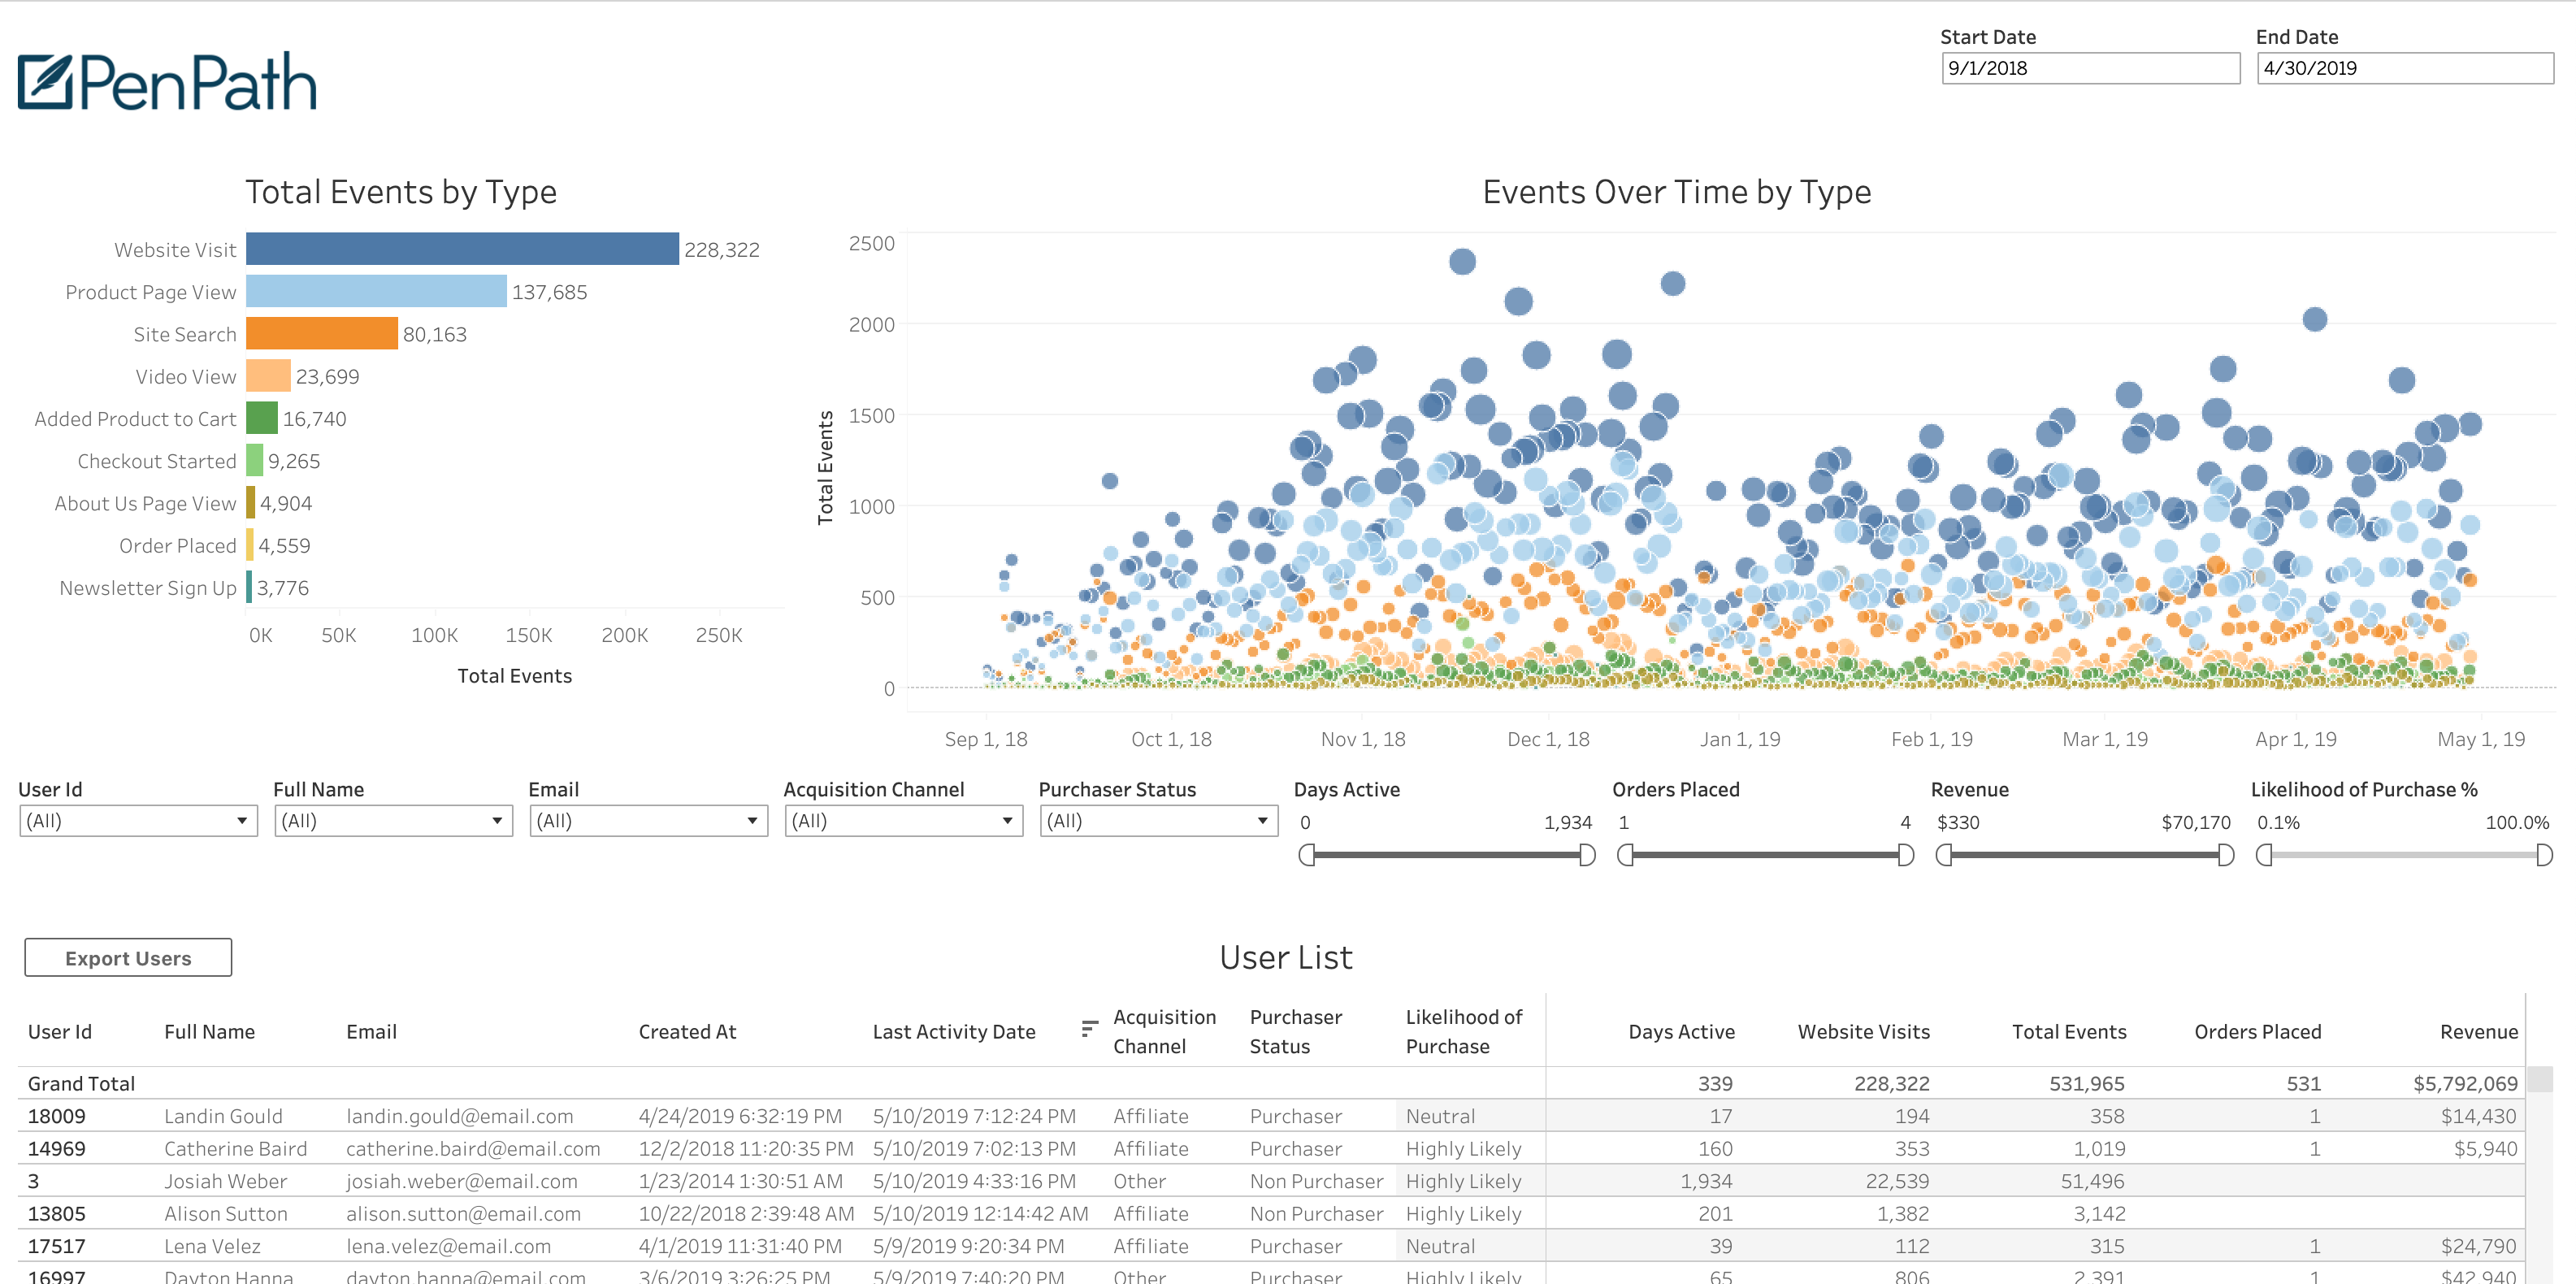Click the Acquisition Channel column header
2576x1284 pixels.
click(1165, 1031)
